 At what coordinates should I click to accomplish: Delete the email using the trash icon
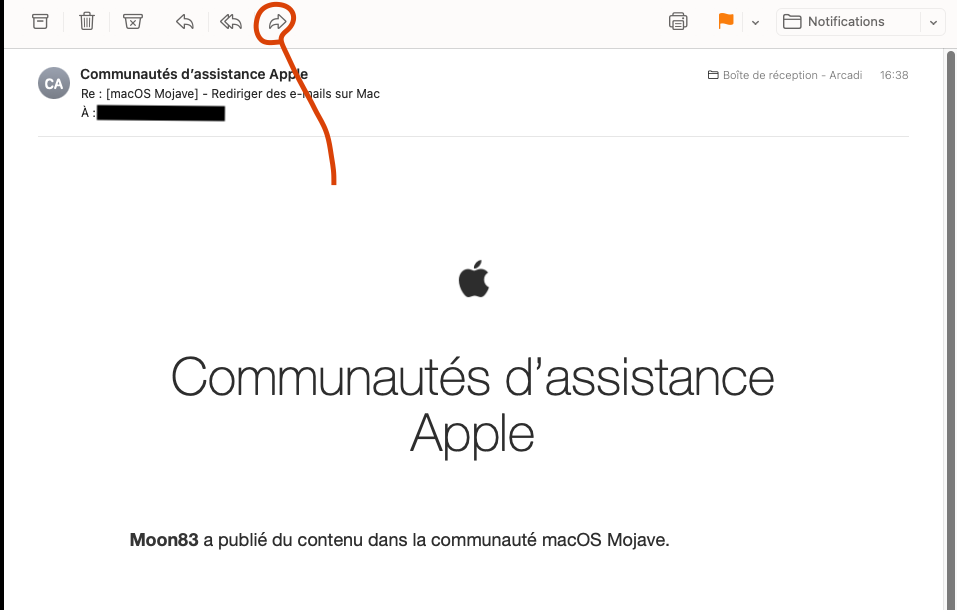coord(87,22)
